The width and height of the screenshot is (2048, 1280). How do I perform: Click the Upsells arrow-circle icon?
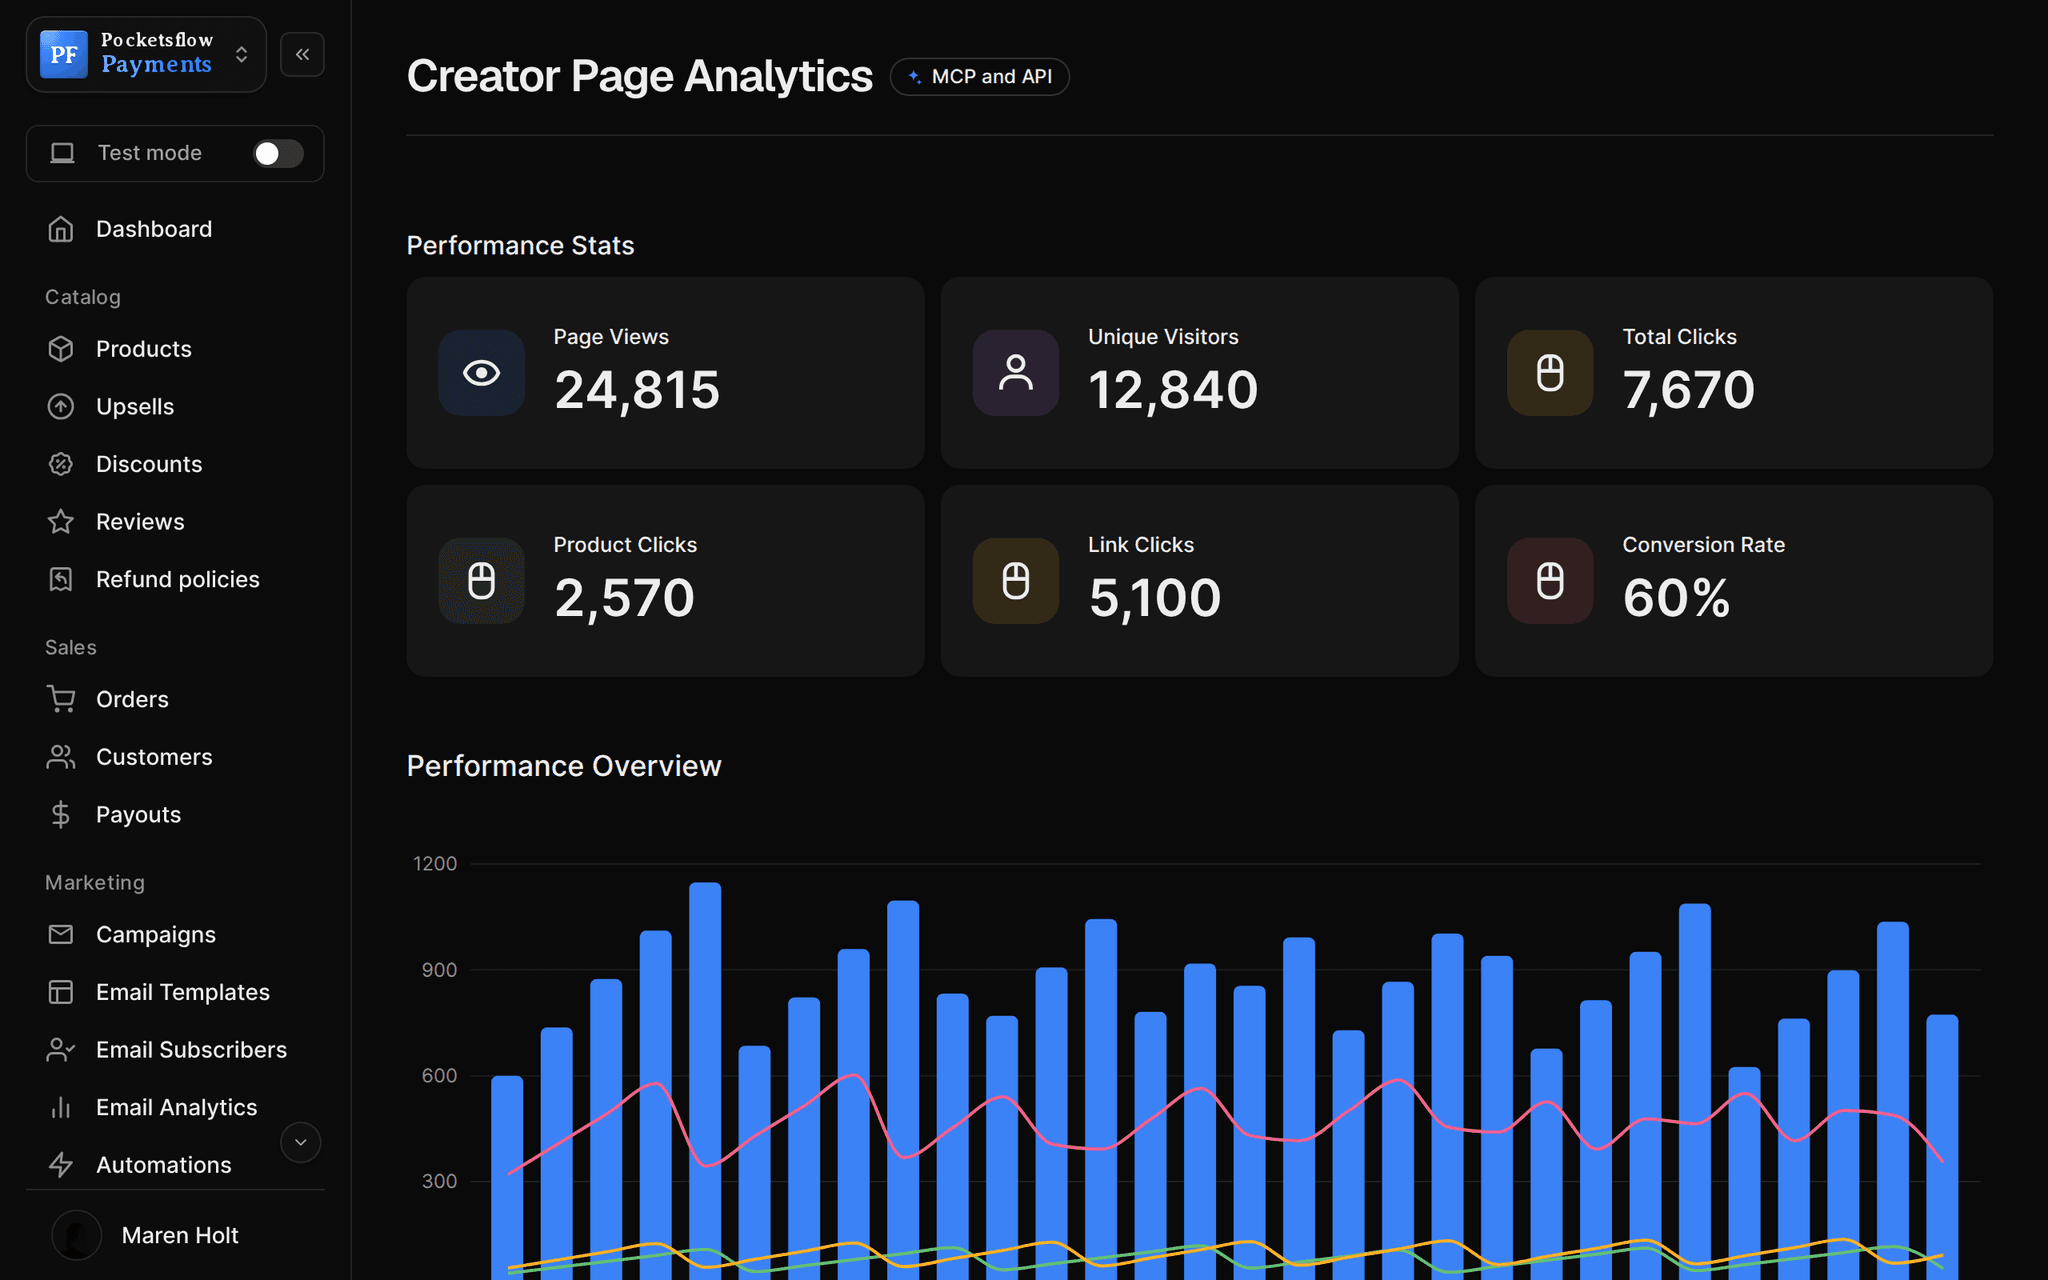(x=61, y=407)
